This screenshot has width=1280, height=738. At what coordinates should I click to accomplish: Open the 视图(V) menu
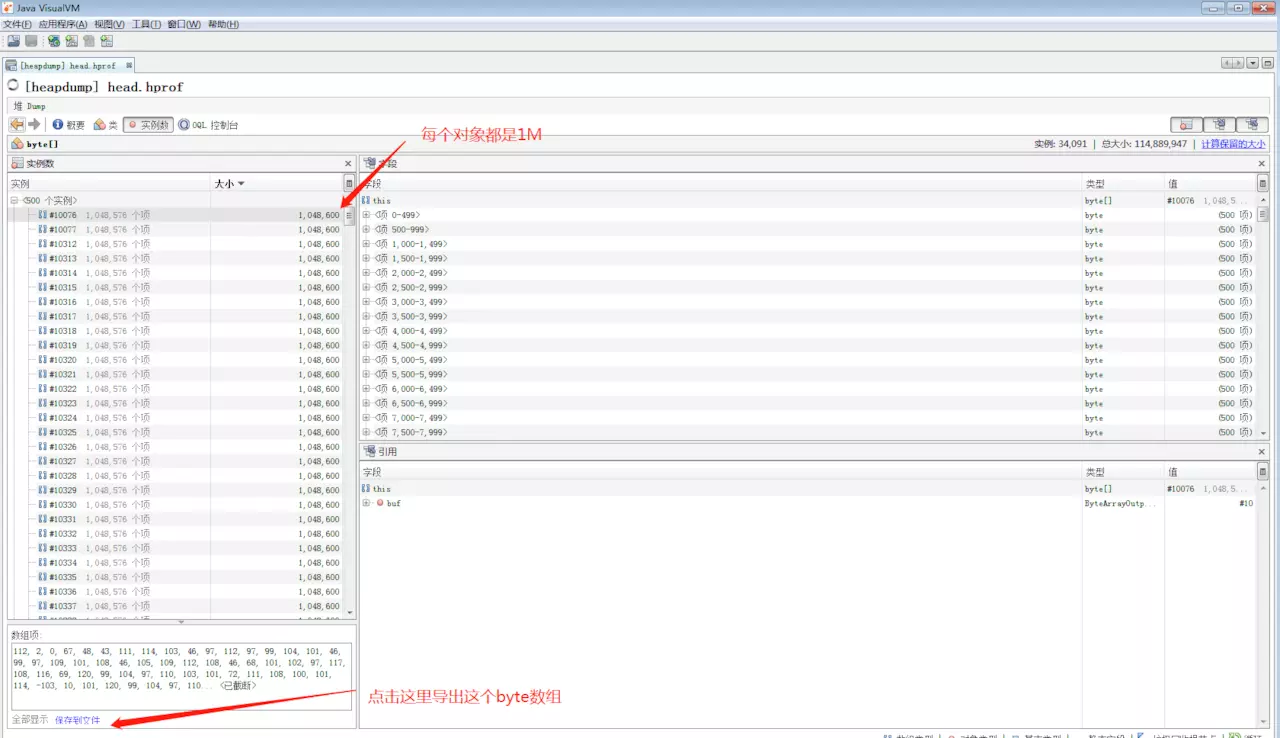coord(110,24)
